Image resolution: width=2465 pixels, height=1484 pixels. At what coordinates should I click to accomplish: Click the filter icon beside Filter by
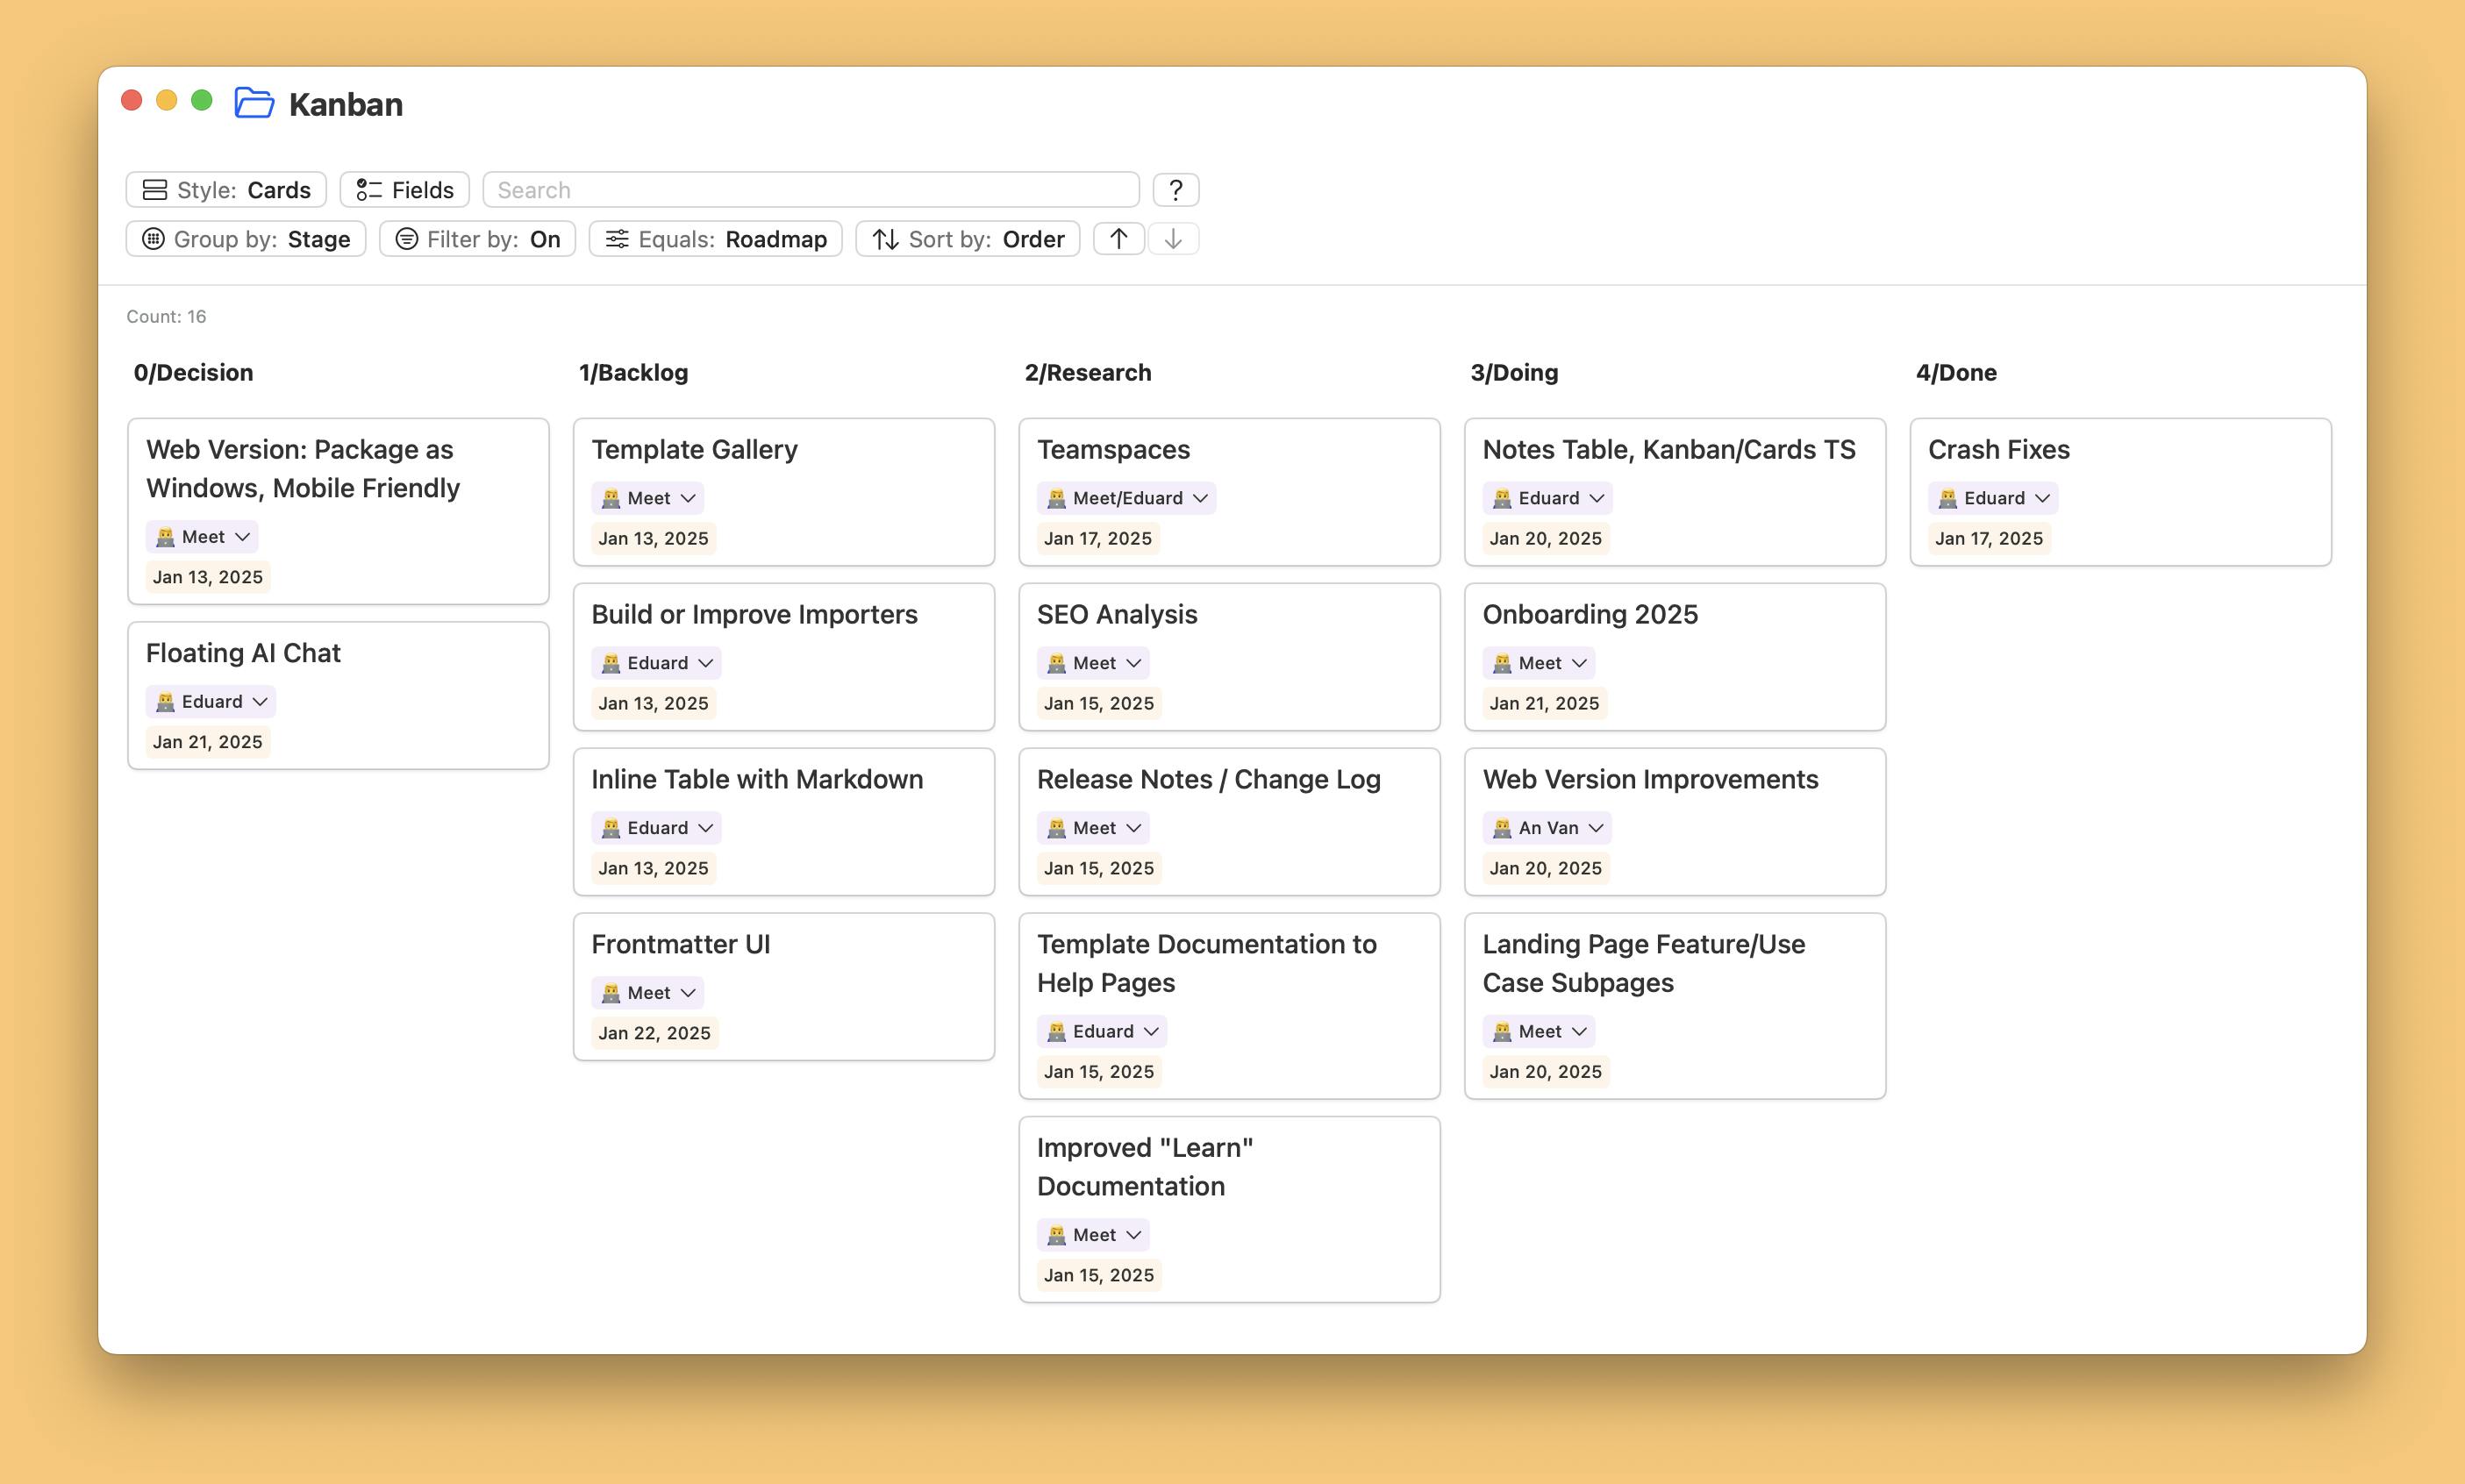406,238
